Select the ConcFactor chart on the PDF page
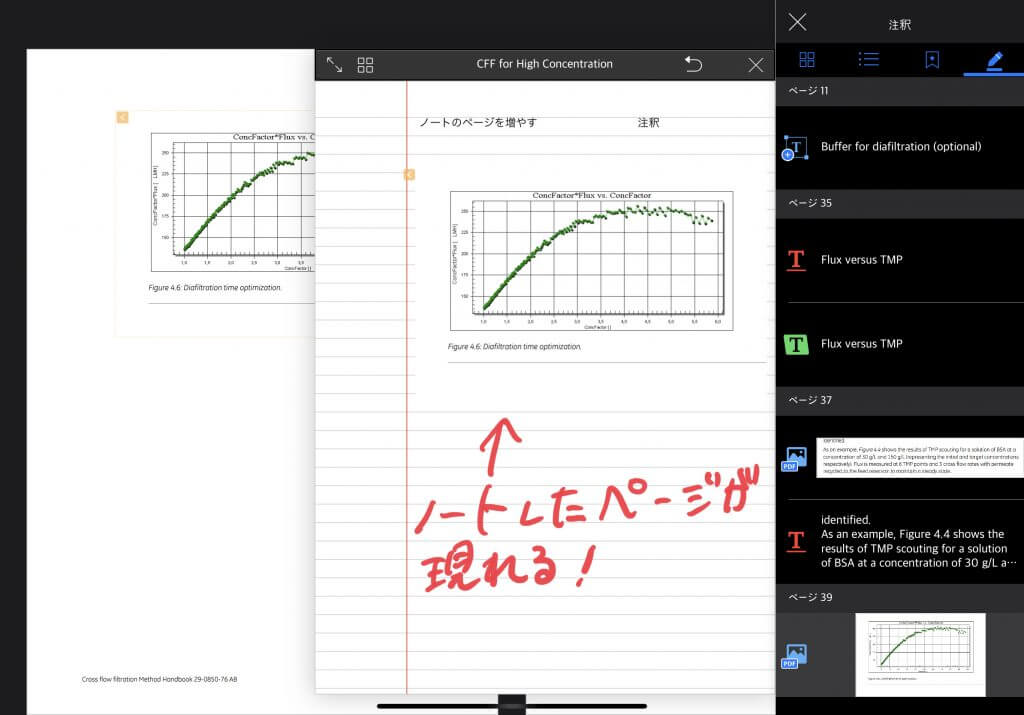 pyautogui.click(x=232, y=202)
